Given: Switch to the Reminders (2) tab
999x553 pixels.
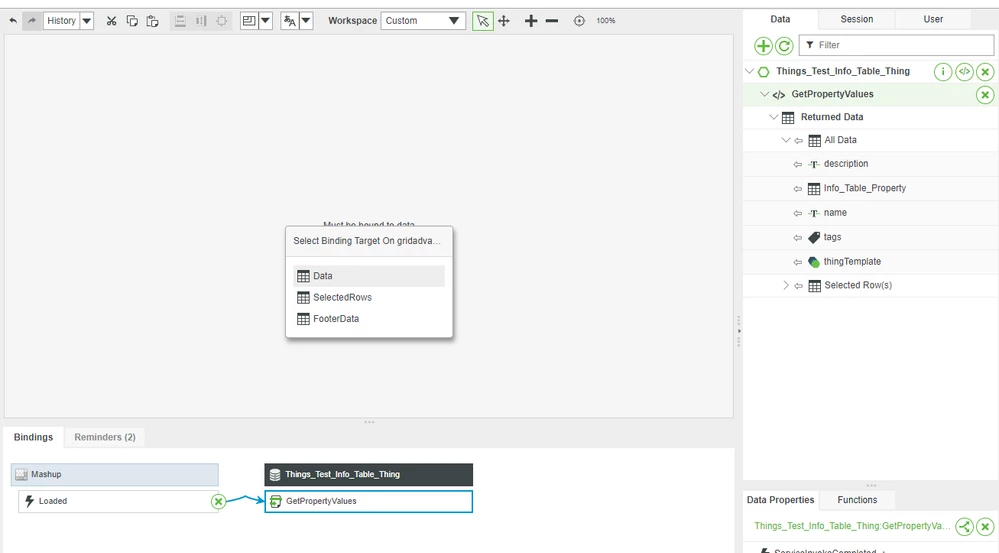Looking at the screenshot, I should [x=104, y=437].
